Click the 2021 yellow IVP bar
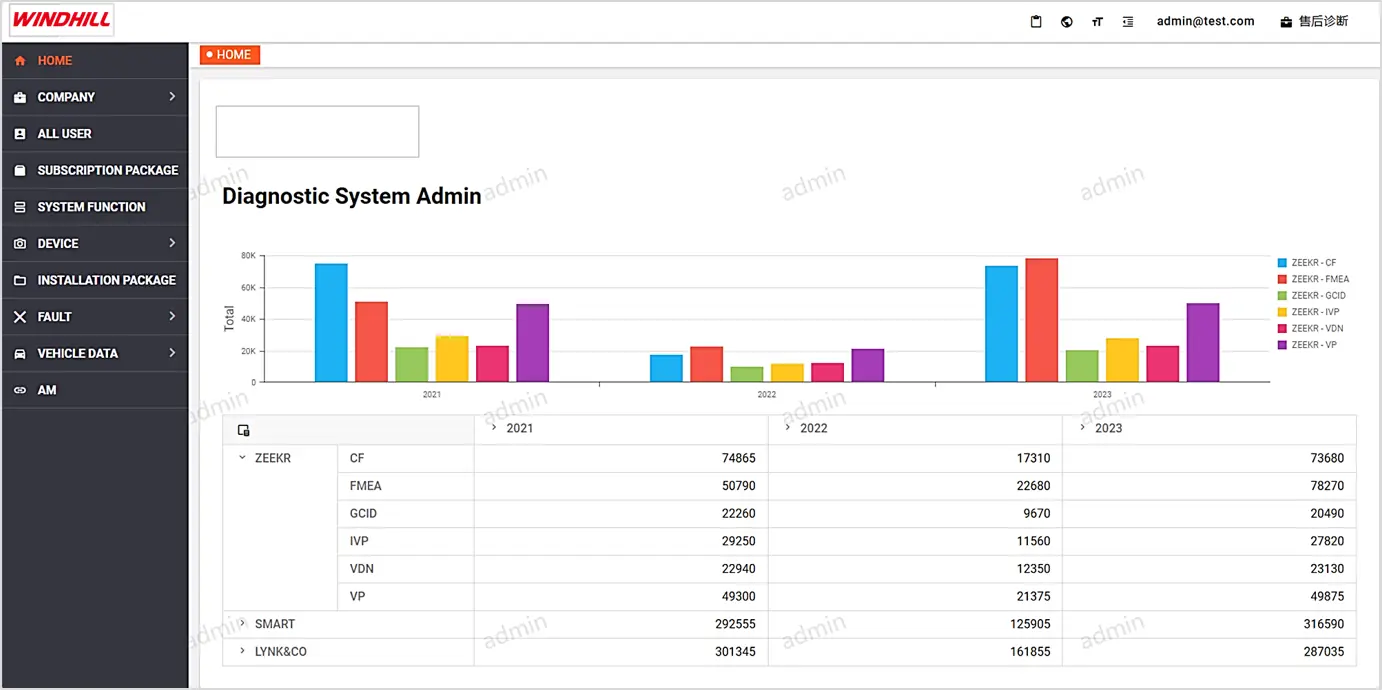 pyautogui.click(x=452, y=359)
